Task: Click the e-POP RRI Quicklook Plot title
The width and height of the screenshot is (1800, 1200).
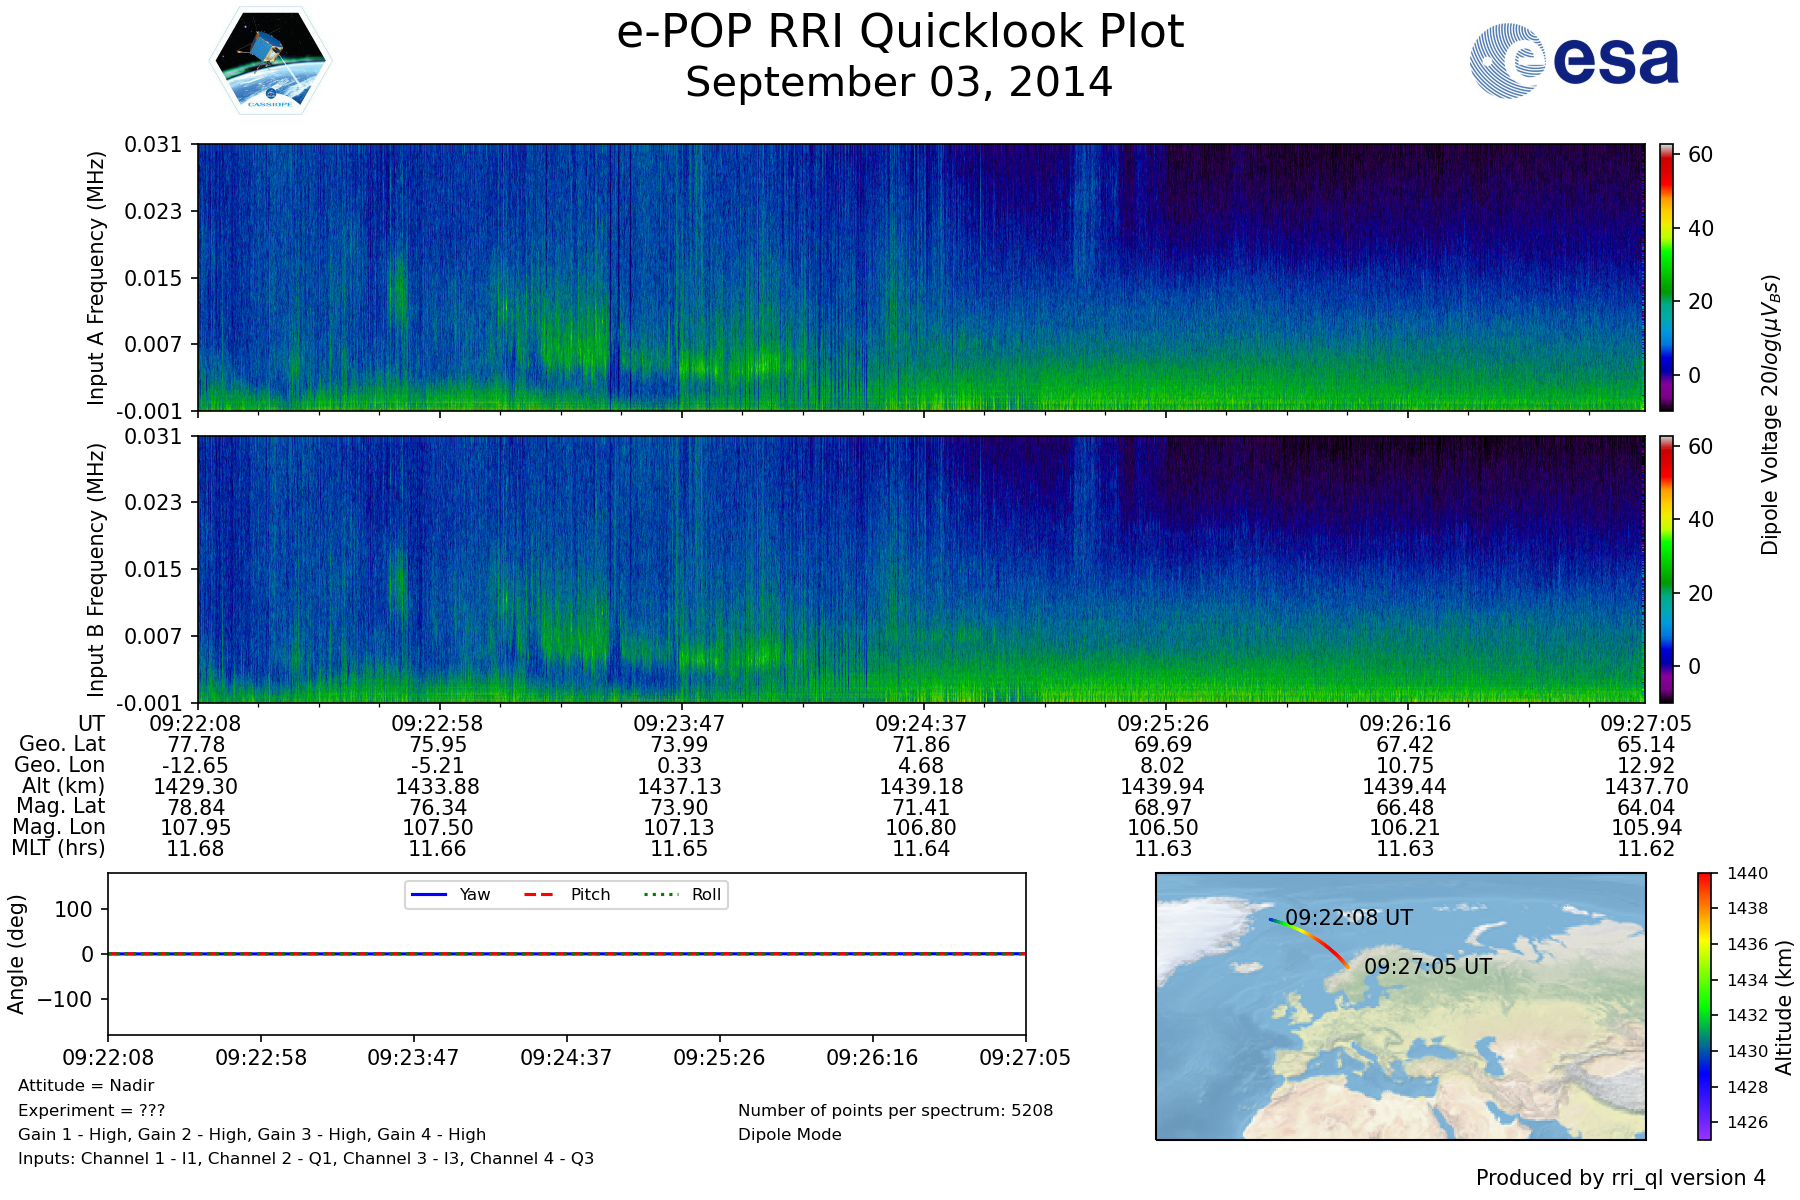Action: click(900, 32)
